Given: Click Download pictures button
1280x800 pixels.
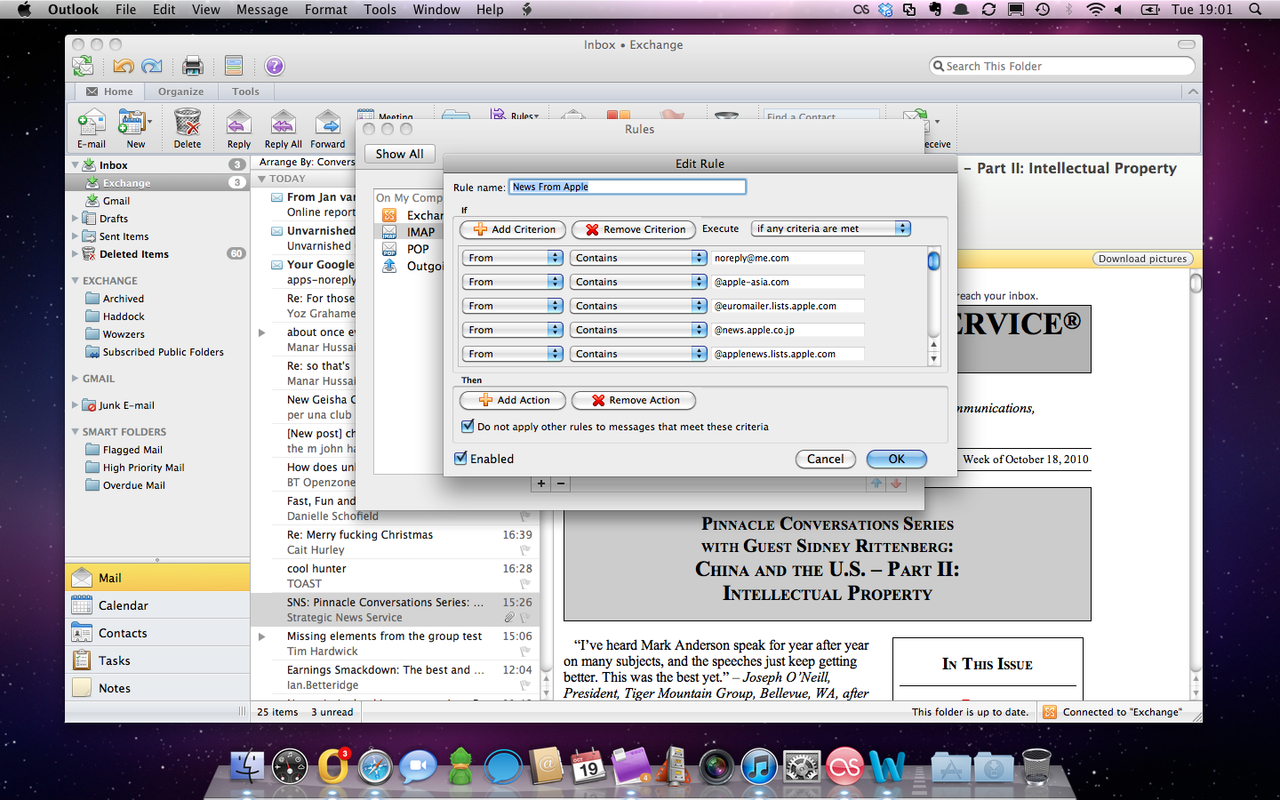Looking at the screenshot, I should tap(1142, 259).
